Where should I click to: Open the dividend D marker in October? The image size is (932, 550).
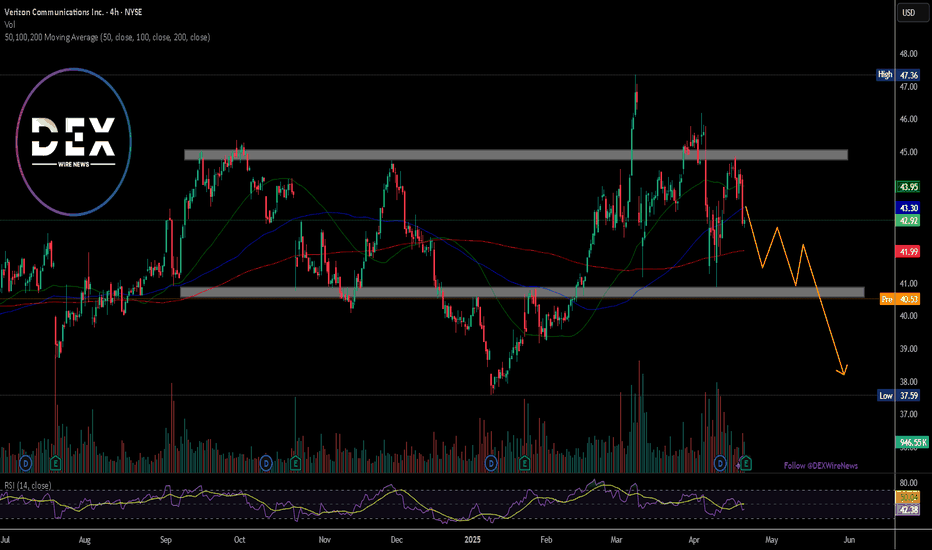coord(266,463)
